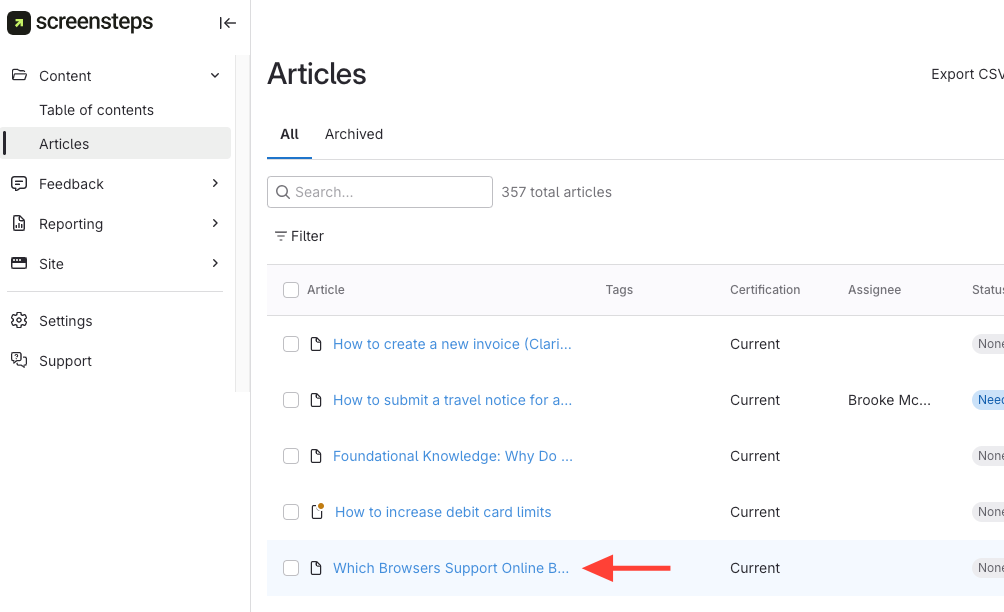
Task: Collapse the Content section chevron
Action: 215,76
